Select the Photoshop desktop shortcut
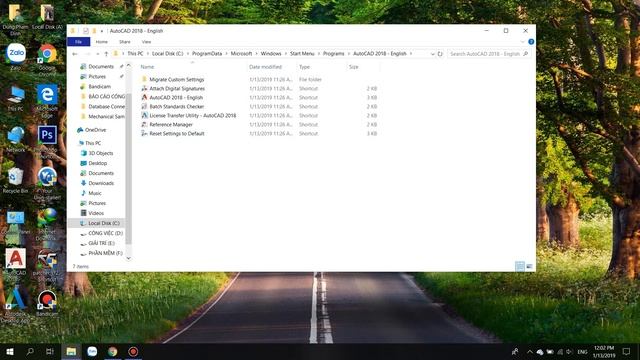640x360 pixels. pyautogui.click(x=47, y=141)
